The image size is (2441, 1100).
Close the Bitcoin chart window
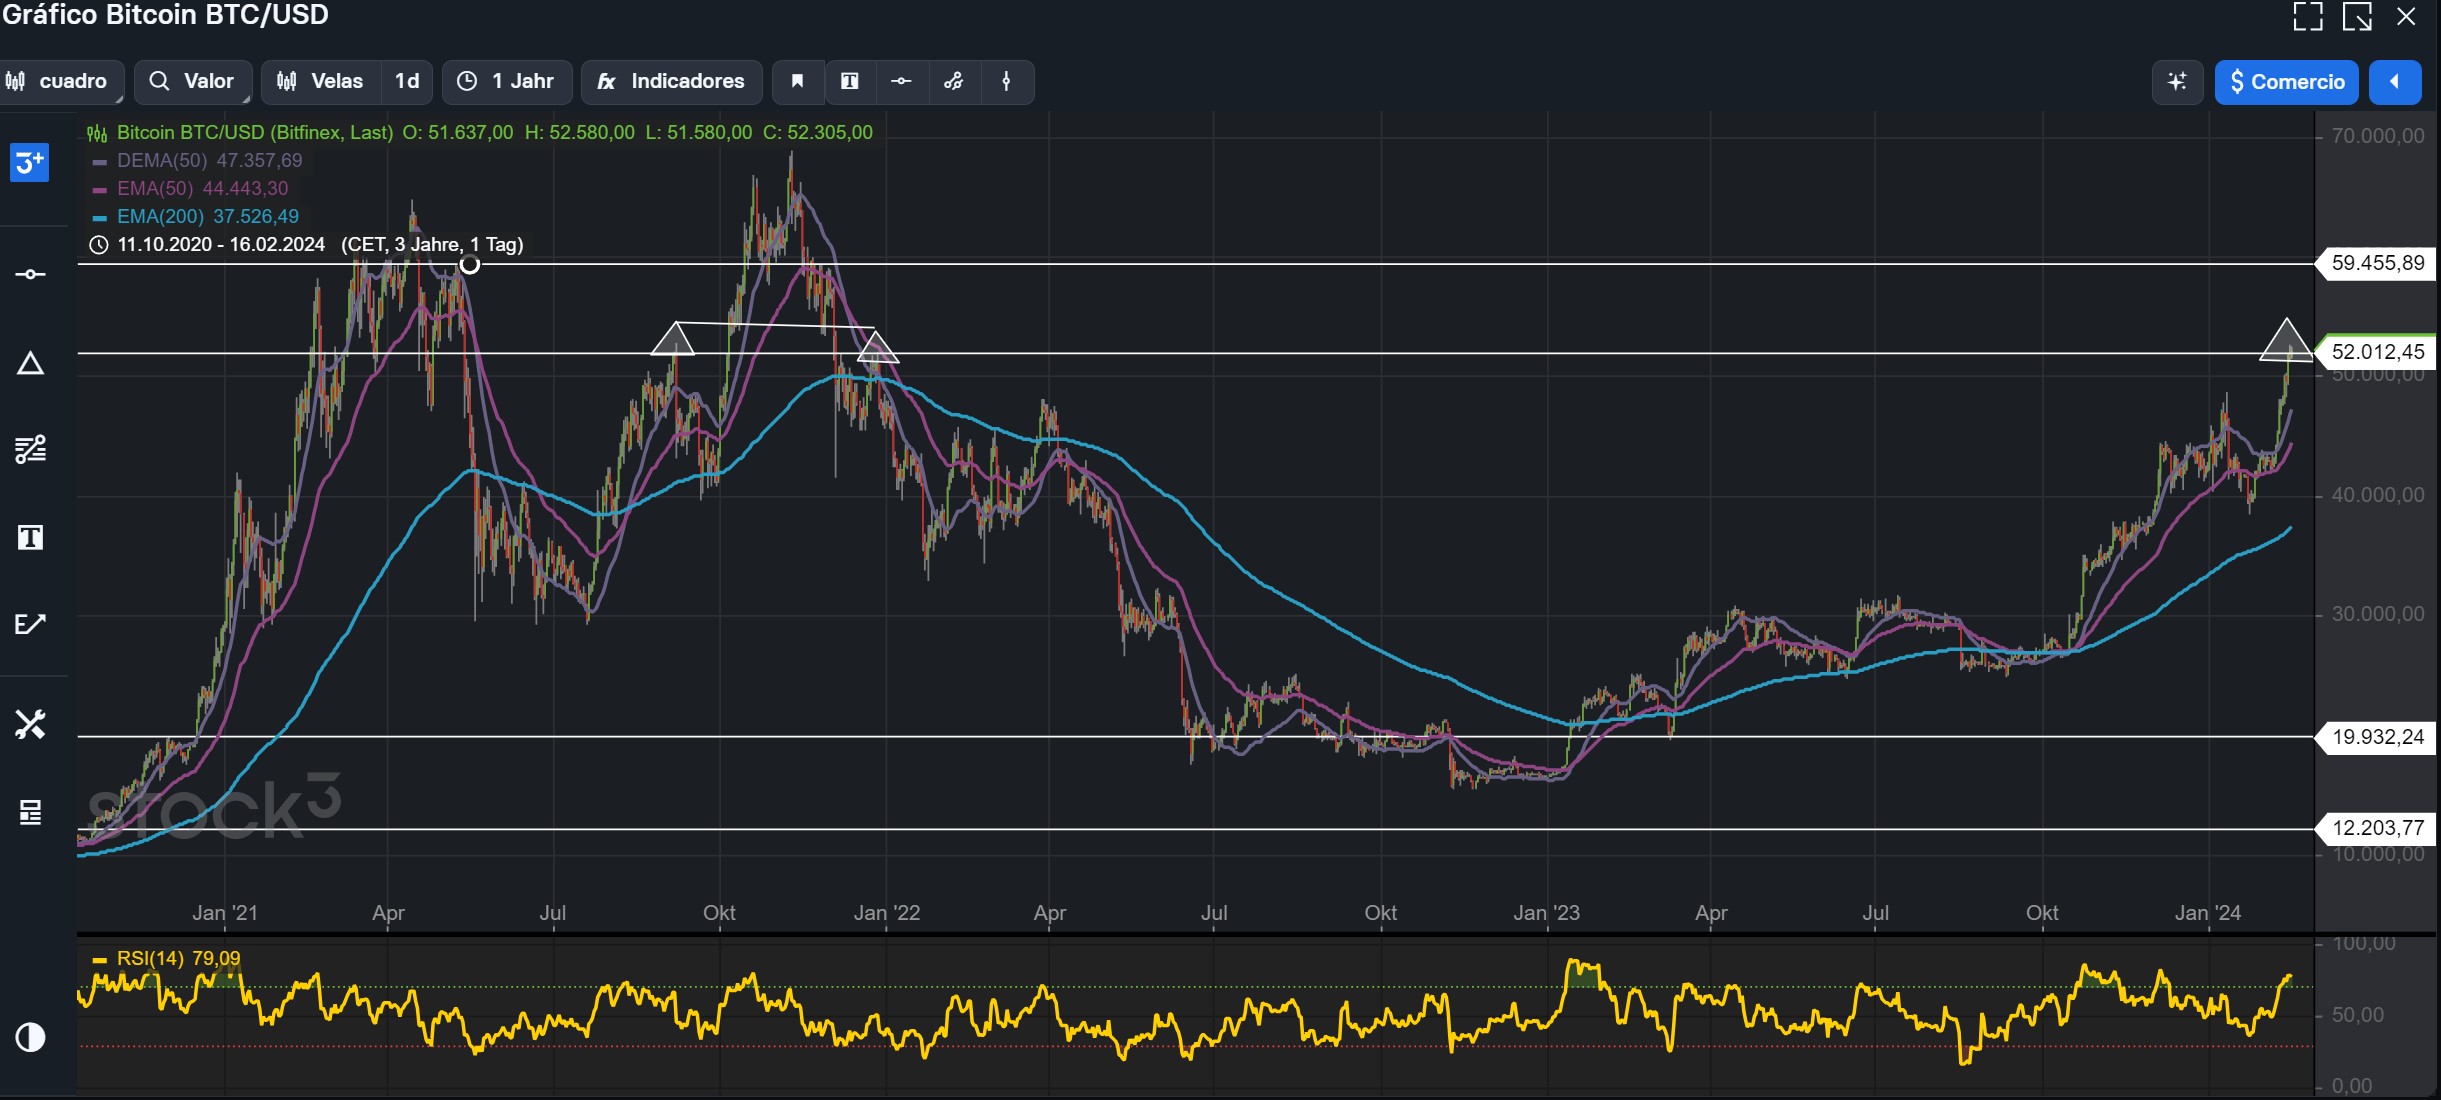(x=2406, y=17)
